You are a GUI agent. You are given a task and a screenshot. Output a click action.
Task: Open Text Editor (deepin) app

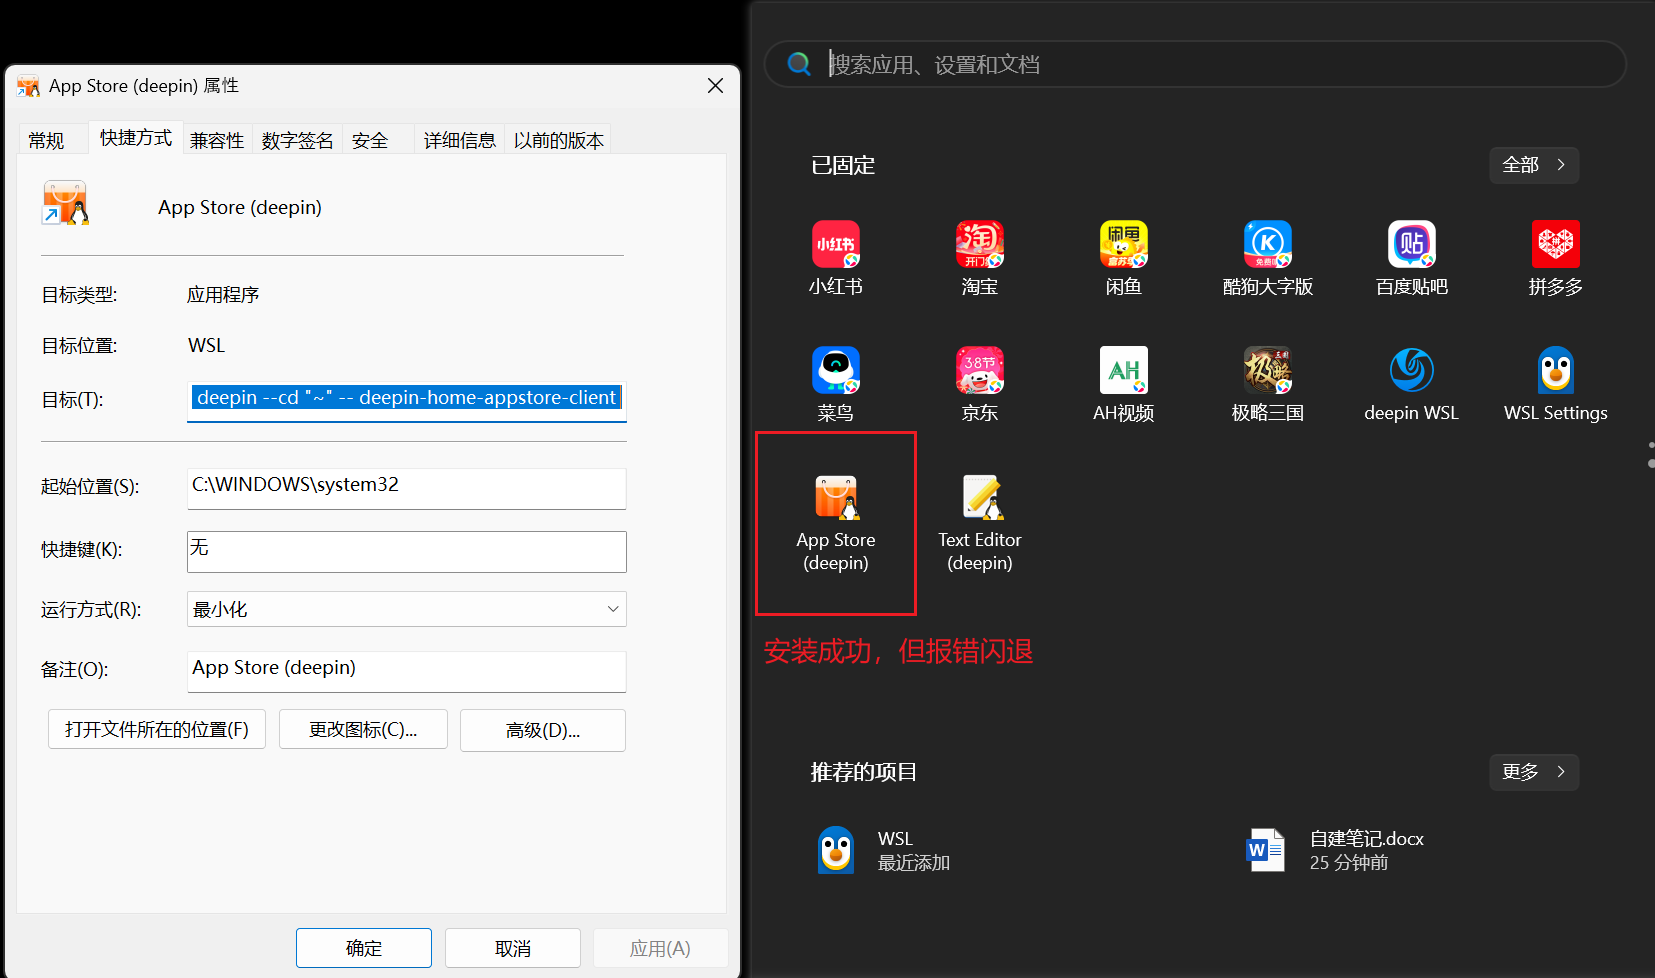(980, 523)
